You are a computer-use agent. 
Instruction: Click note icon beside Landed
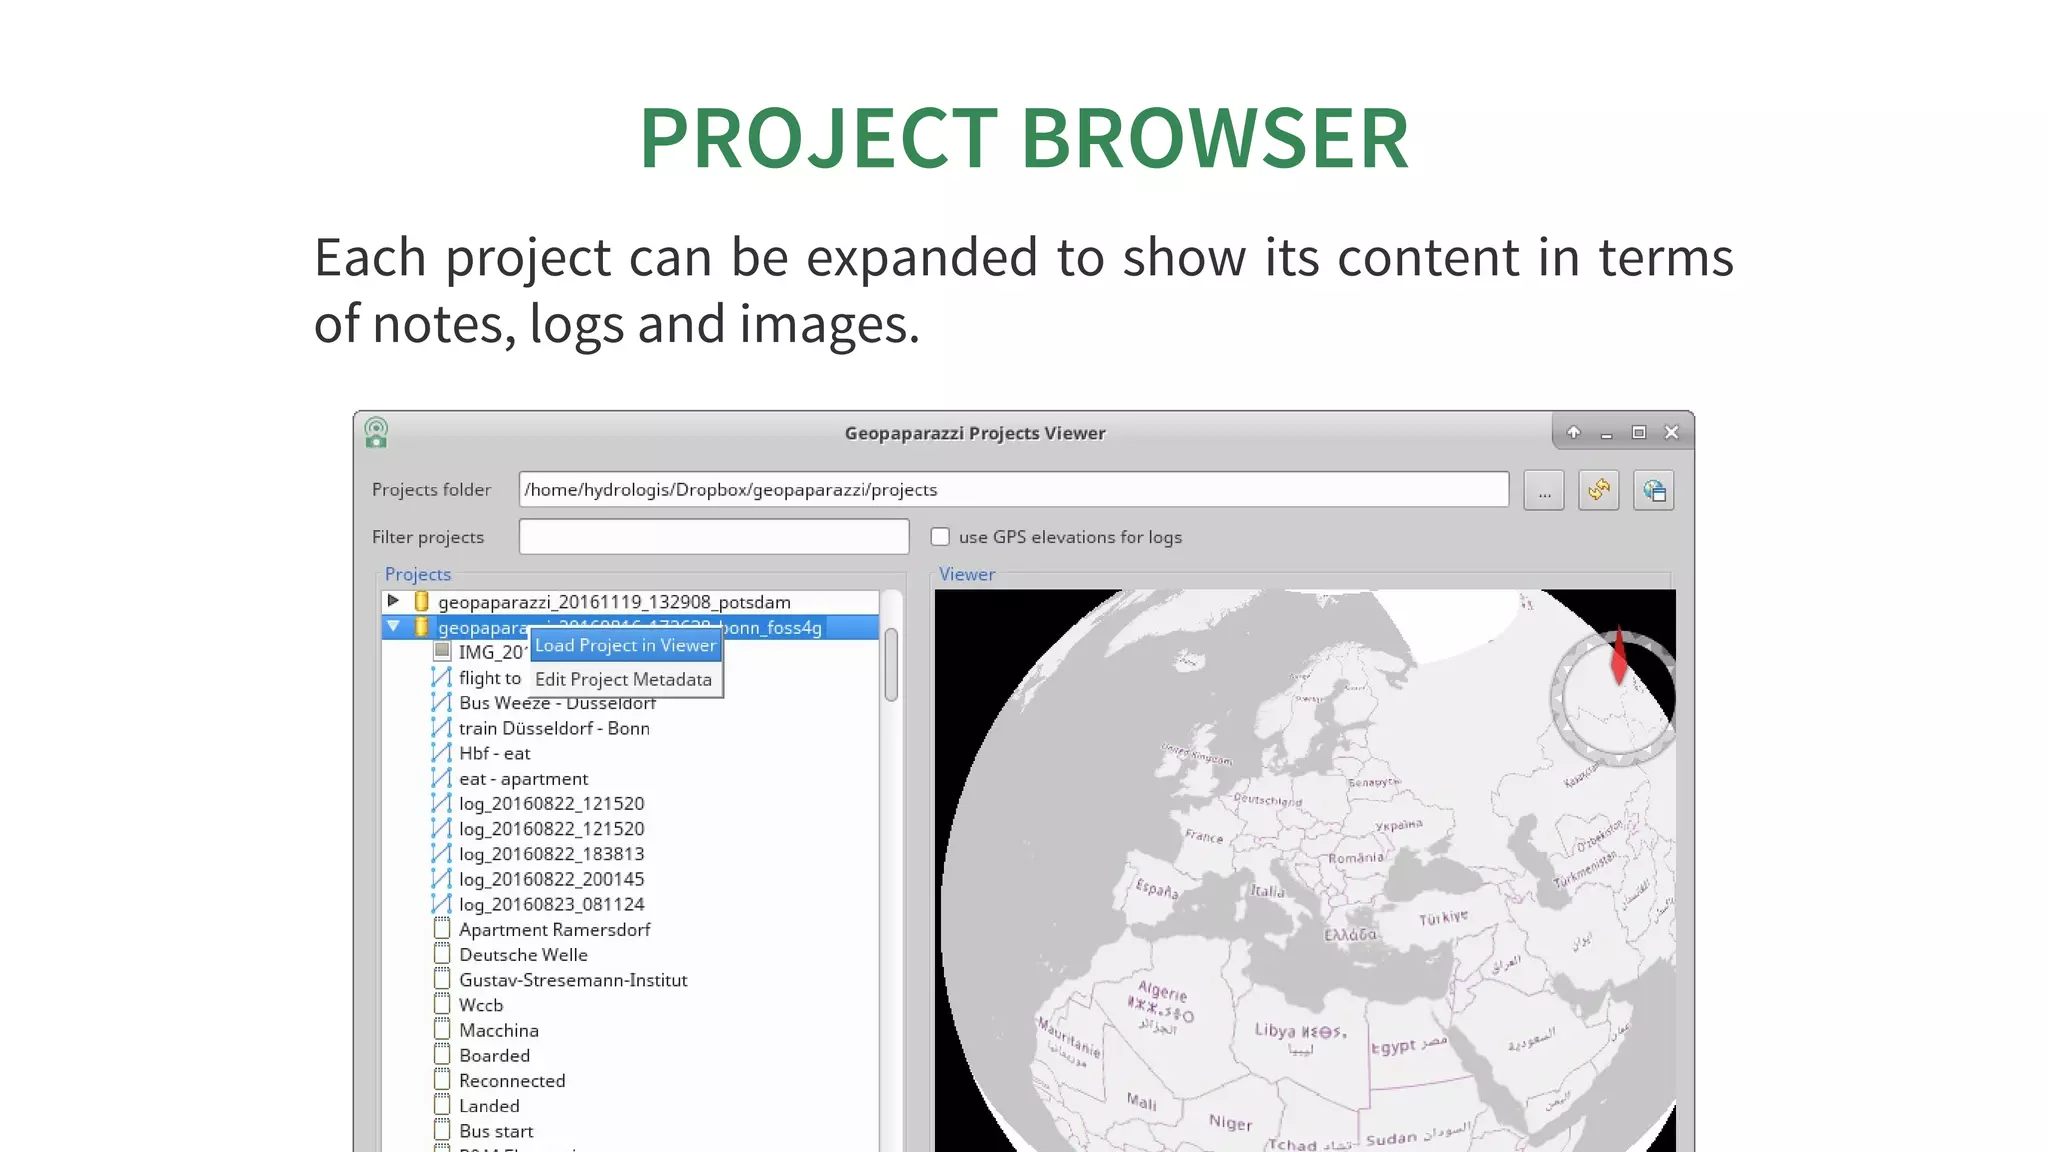[442, 1105]
